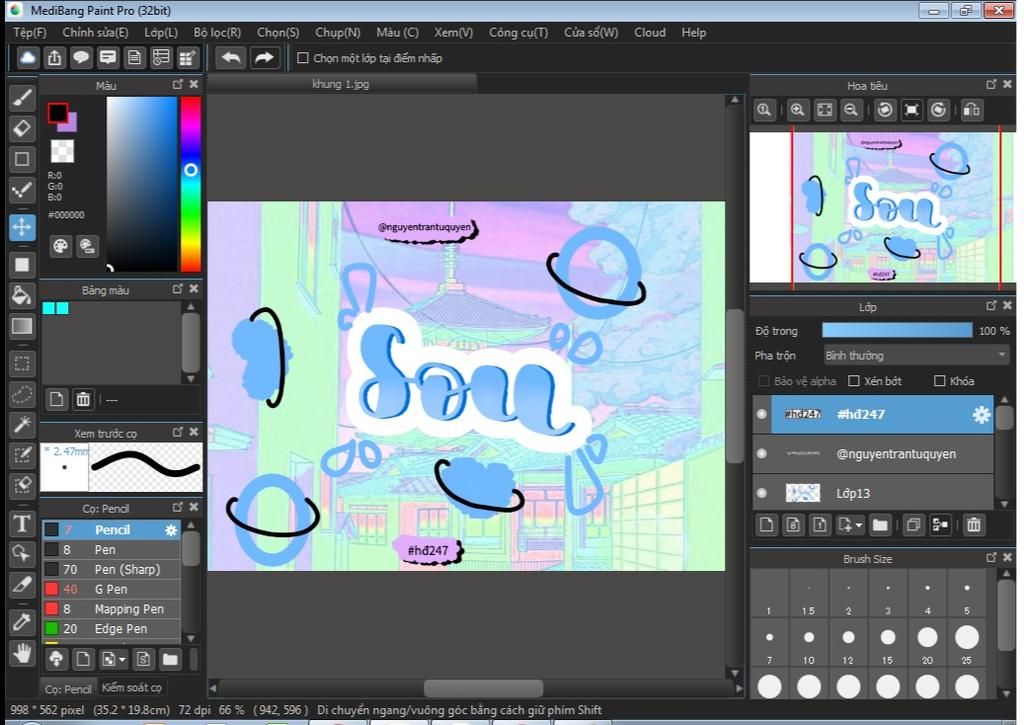The width and height of the screenshot is (1024, 725).
Task: Select the rectangular Select tool
Action: [x=22, y=364]
